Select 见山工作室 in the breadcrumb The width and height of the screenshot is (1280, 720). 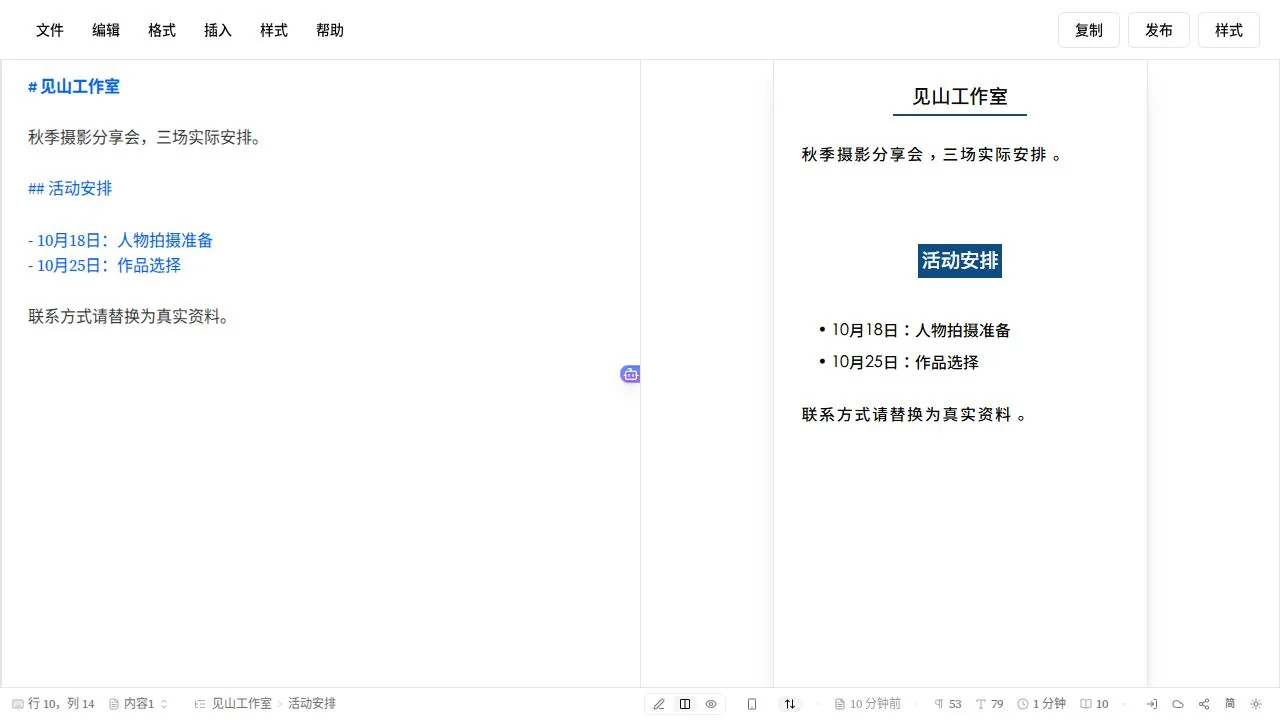[x=242, y=704]
